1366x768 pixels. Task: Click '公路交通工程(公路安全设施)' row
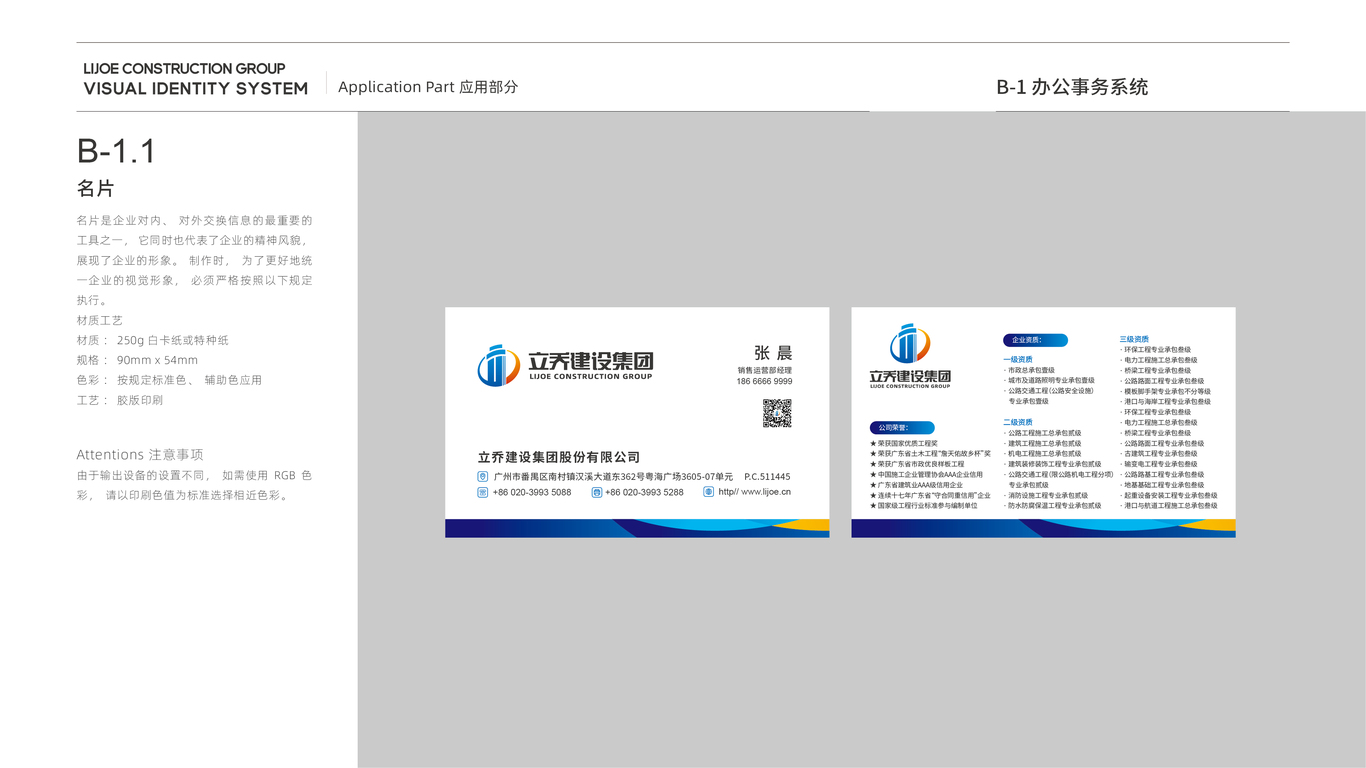coord(1049,391)
